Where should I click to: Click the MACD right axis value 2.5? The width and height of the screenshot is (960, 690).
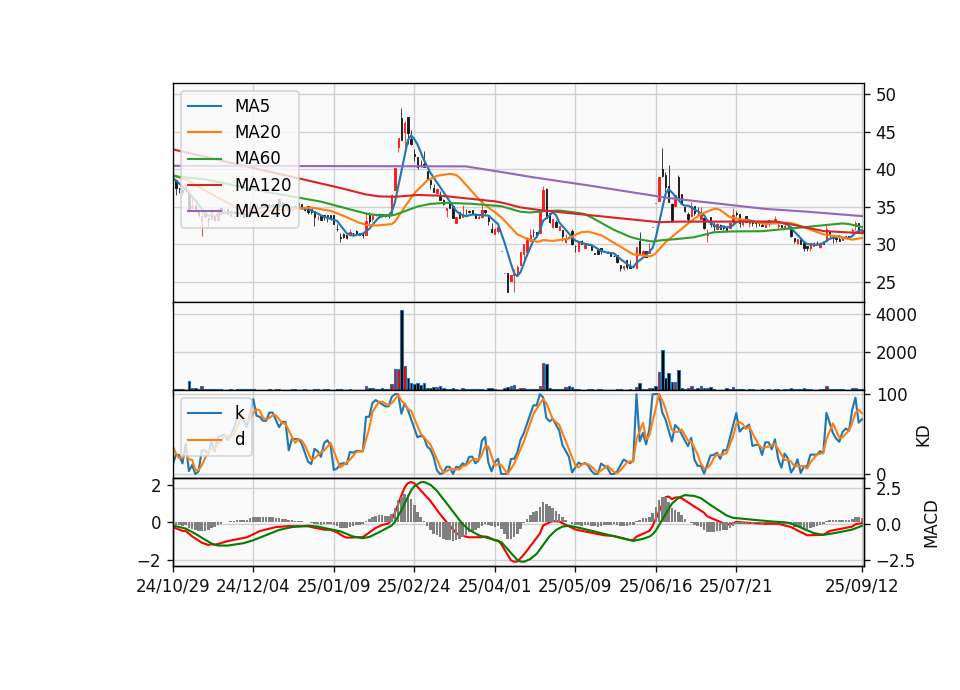pos(888,489)
